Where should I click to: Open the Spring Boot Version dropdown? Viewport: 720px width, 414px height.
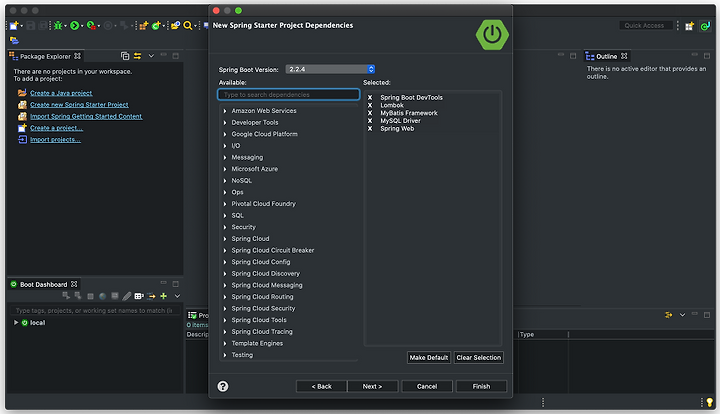coord(330,69)
